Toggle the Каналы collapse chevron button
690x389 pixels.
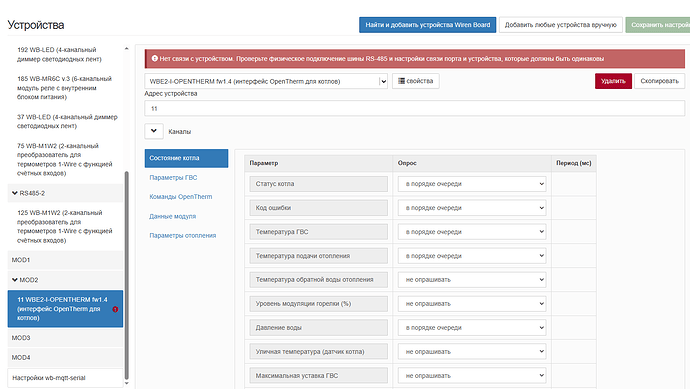pyautogui.click(x=154, y=131)
